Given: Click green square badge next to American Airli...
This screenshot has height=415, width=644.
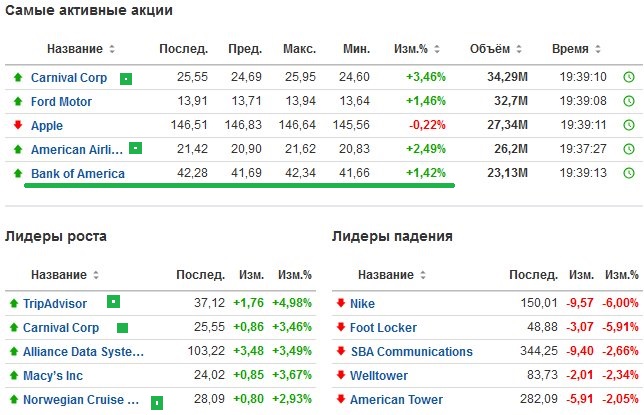Looking at the screenshot, I should 136,148.
